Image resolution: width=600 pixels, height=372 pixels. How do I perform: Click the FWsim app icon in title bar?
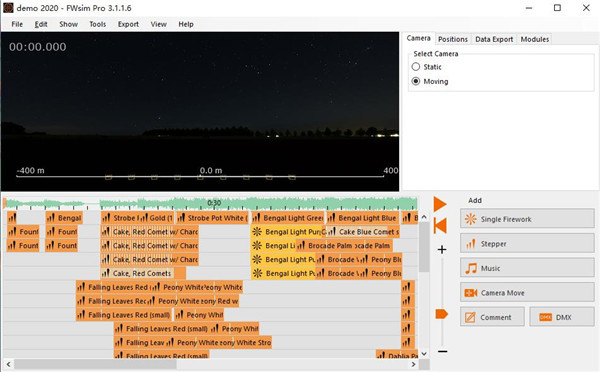tap(8, 8)
